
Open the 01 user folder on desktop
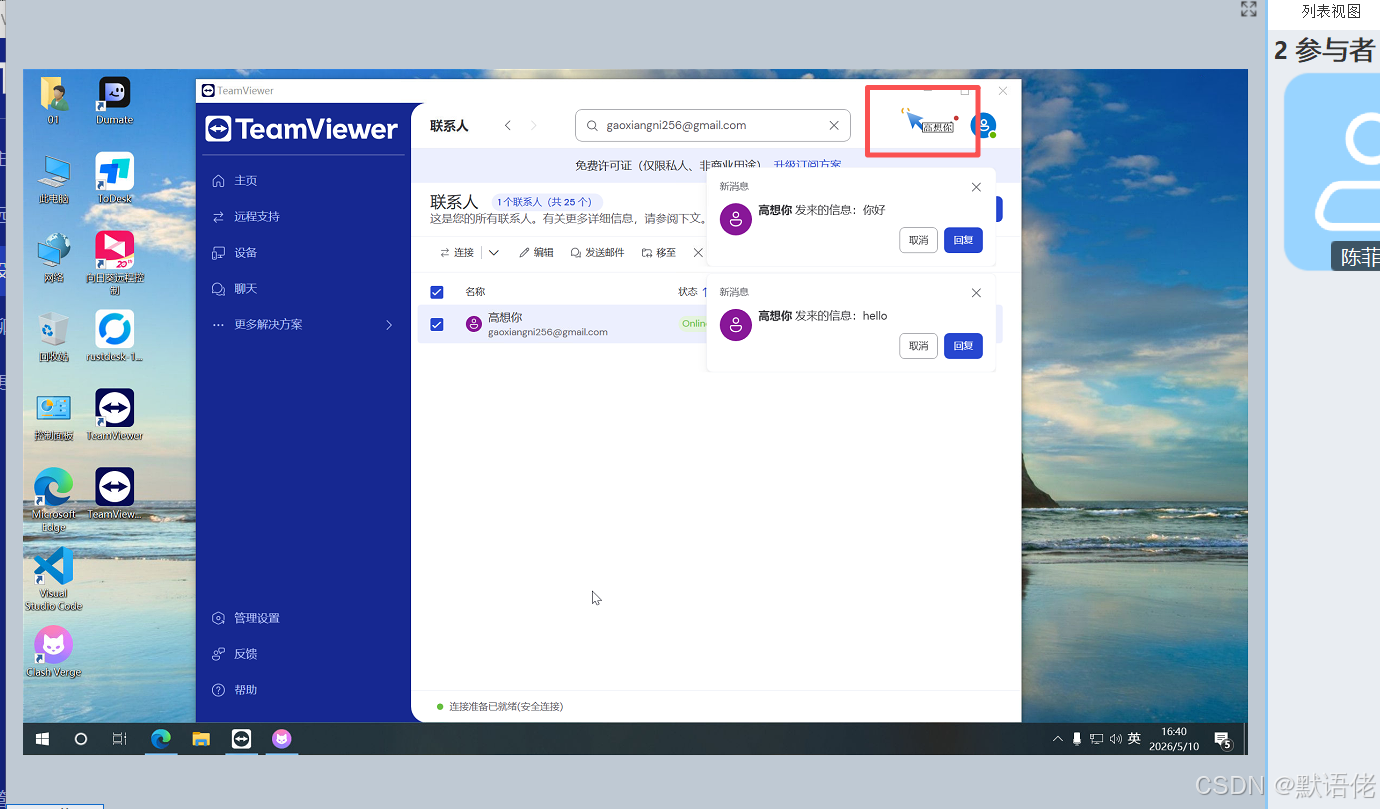click(54, 99)
